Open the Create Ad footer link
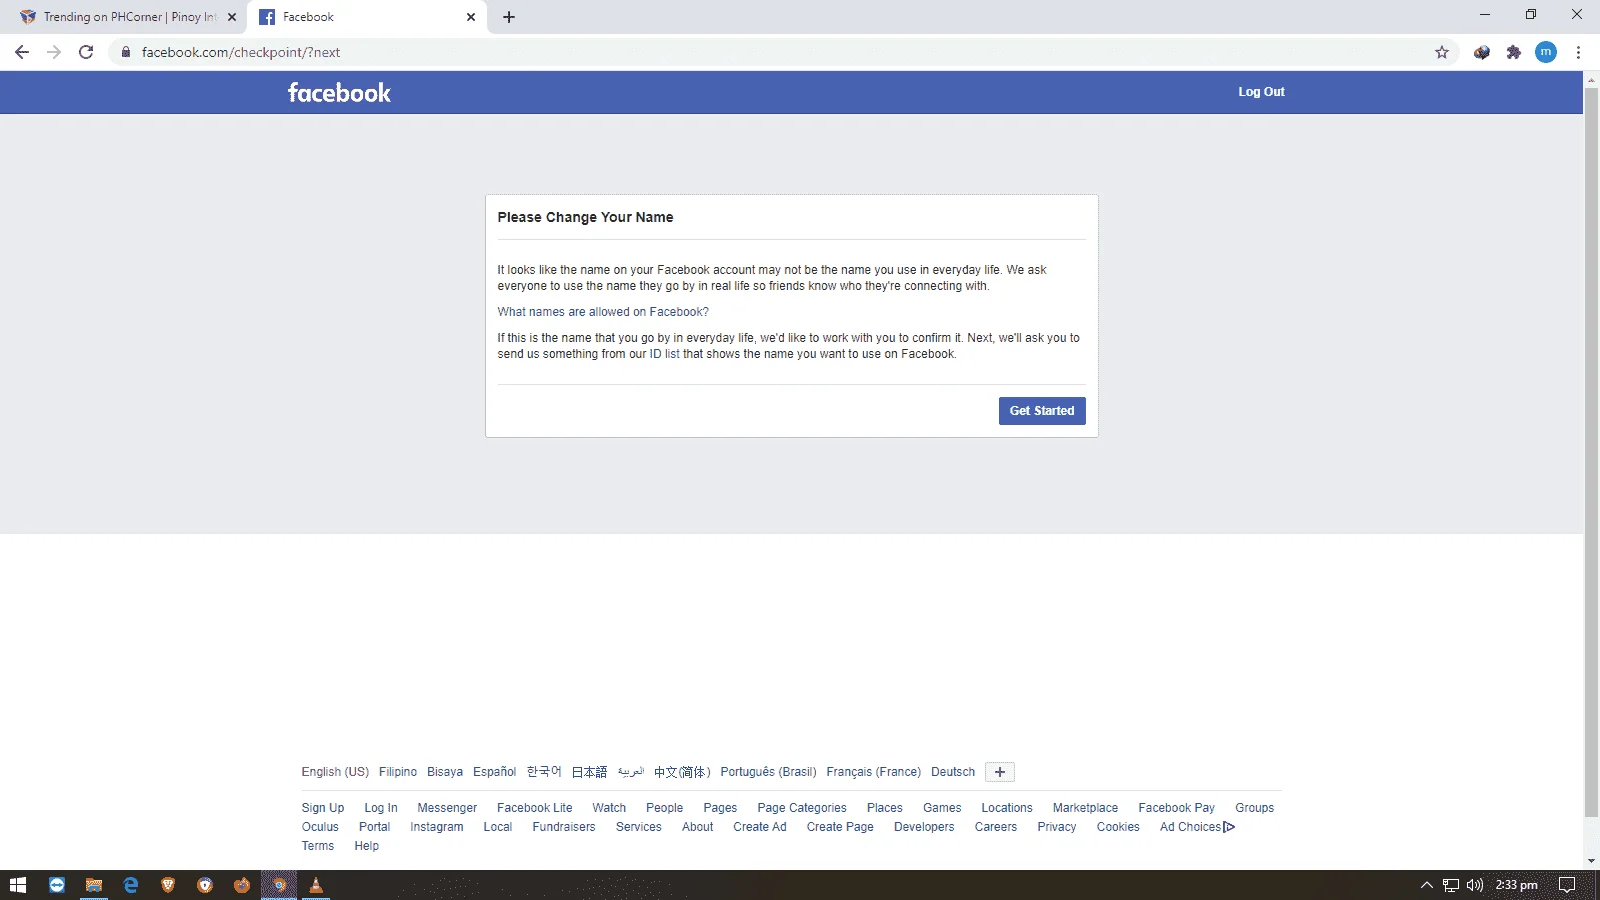The height and width of the screenshot is (900, 1600). [x=760, y=827]
